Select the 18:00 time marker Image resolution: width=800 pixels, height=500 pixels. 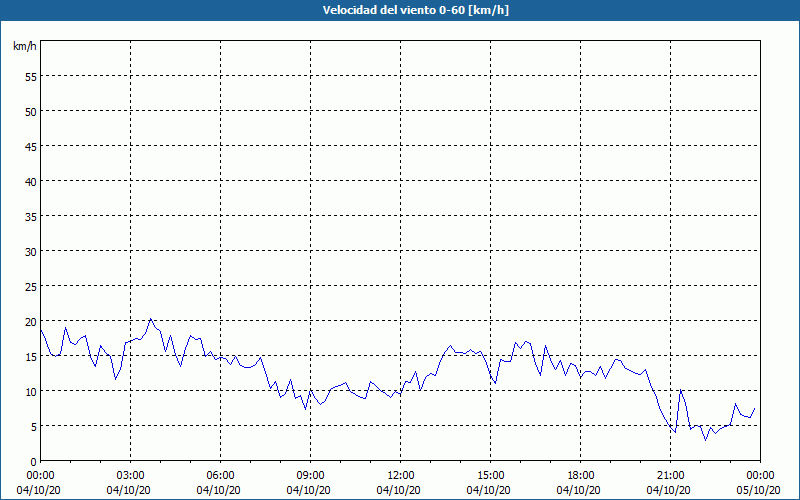pyautogui.click(x=580, y=475)
